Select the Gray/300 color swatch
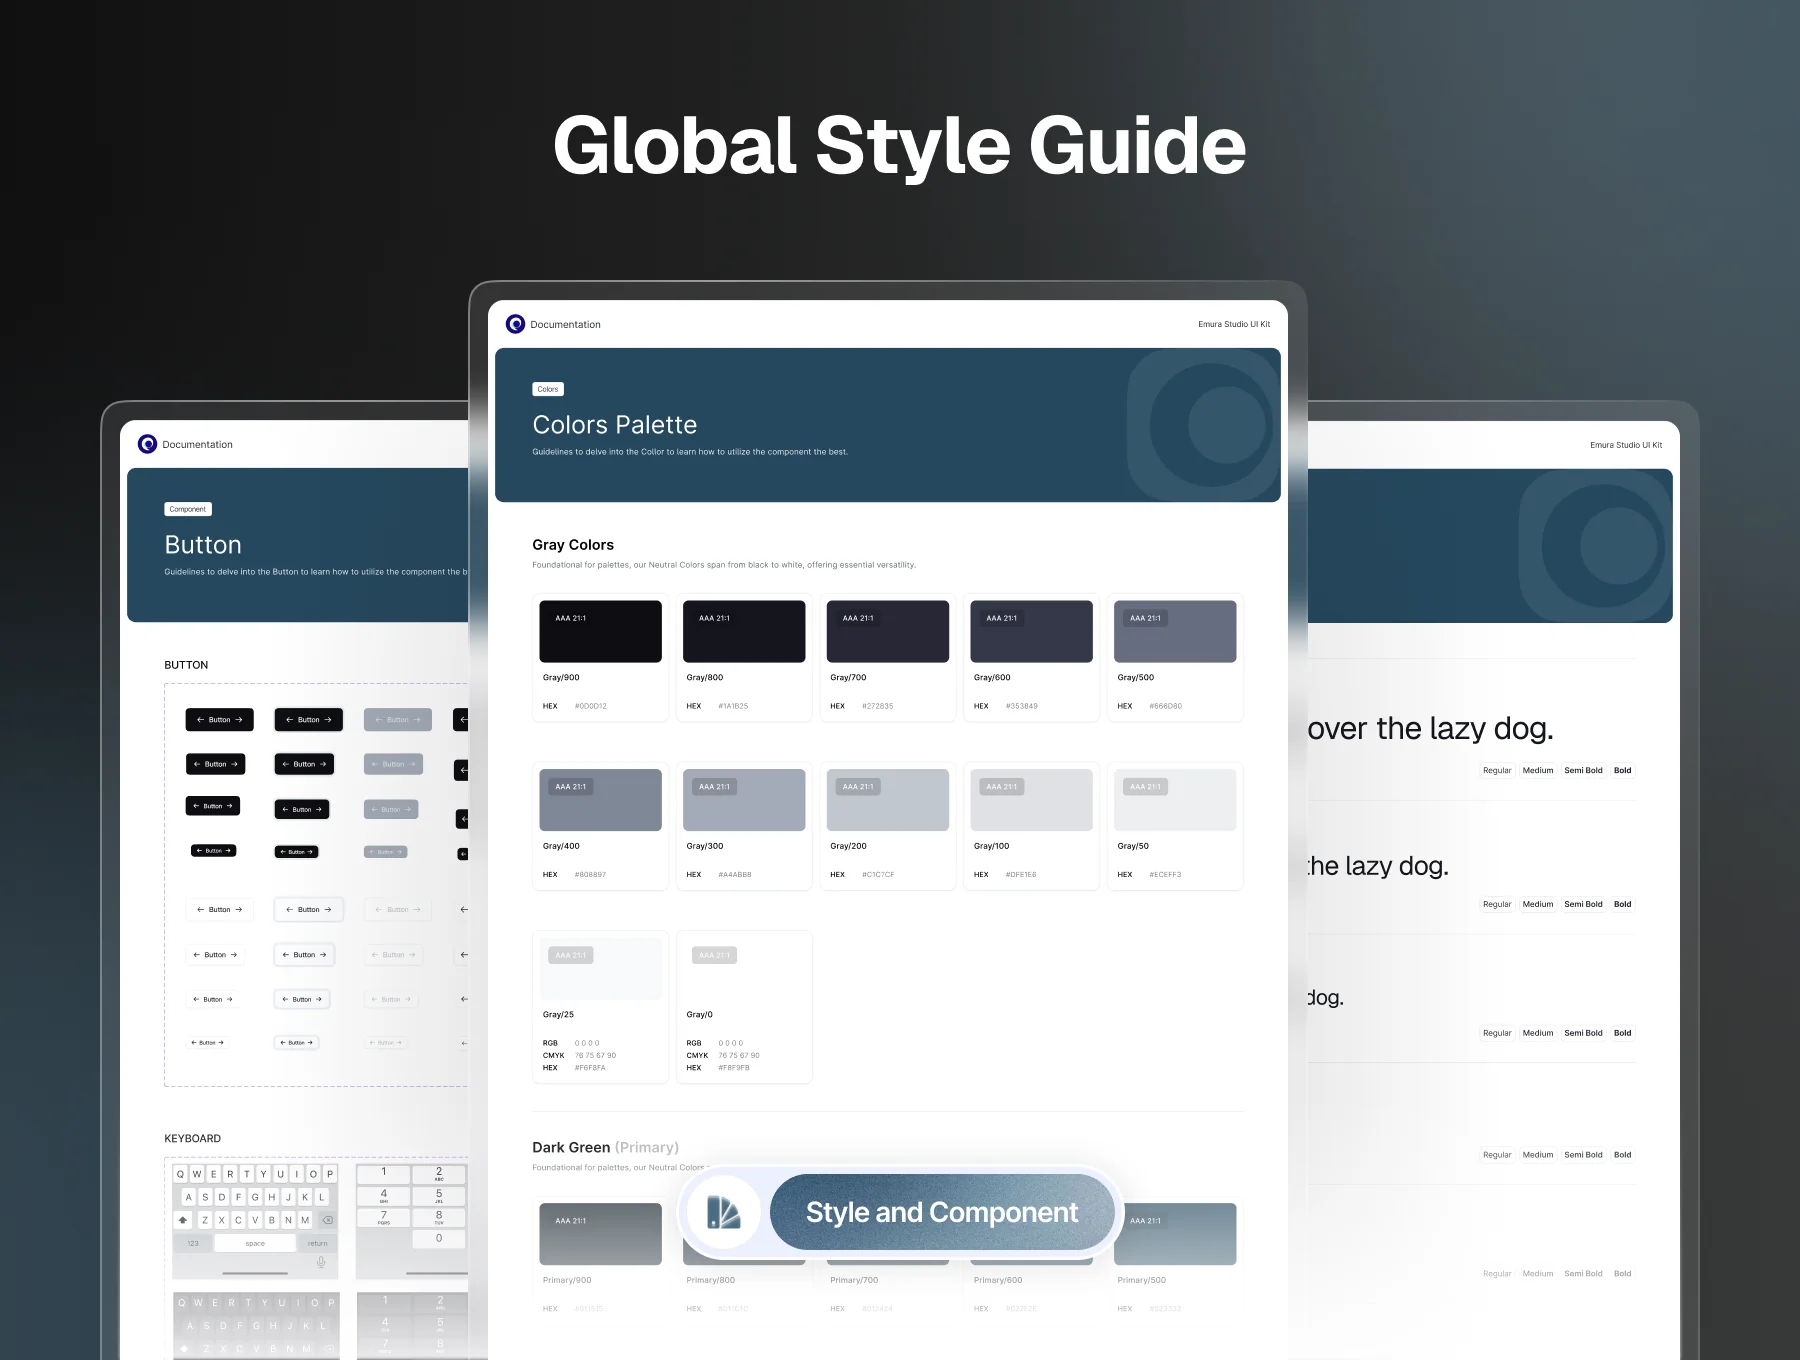 click(x=744, y=800)
